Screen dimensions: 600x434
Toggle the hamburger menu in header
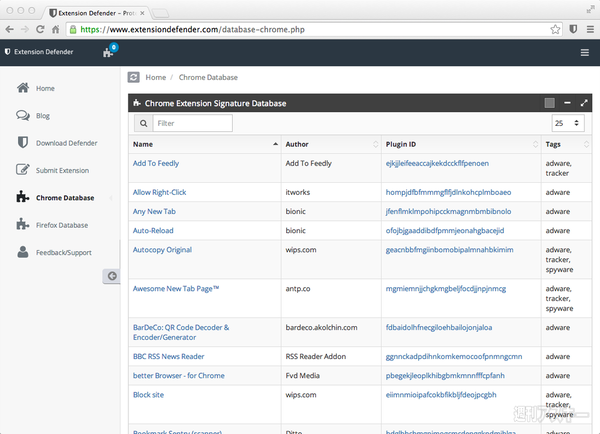584,52
